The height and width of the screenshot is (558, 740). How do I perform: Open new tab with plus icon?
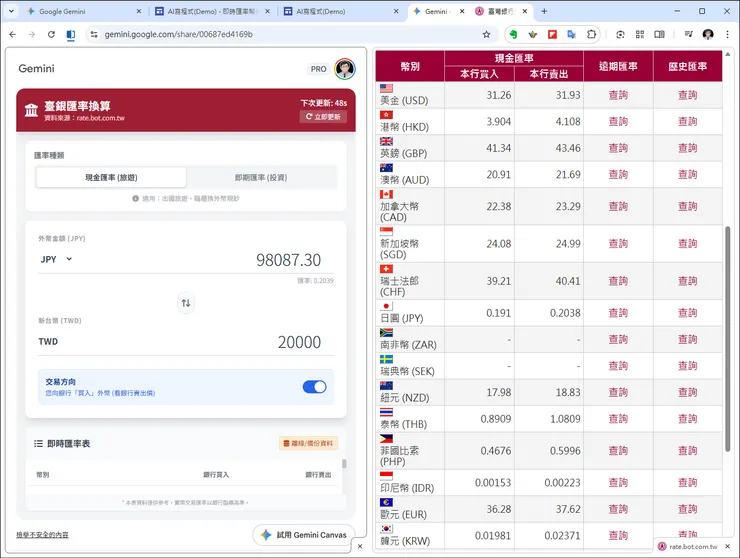(x=544, y=11)
